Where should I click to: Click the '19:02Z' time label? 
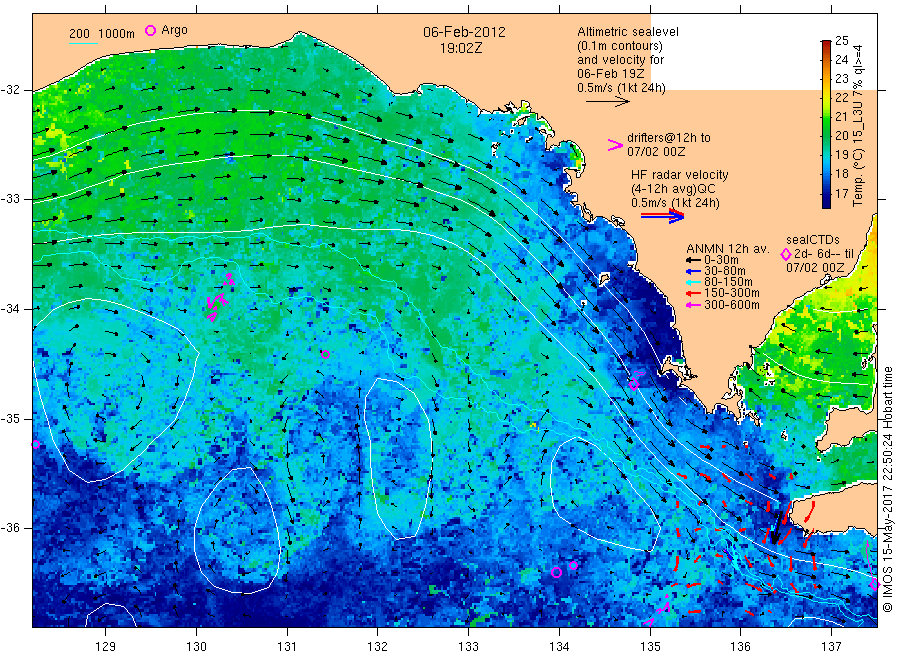click(x=461, y=49)
